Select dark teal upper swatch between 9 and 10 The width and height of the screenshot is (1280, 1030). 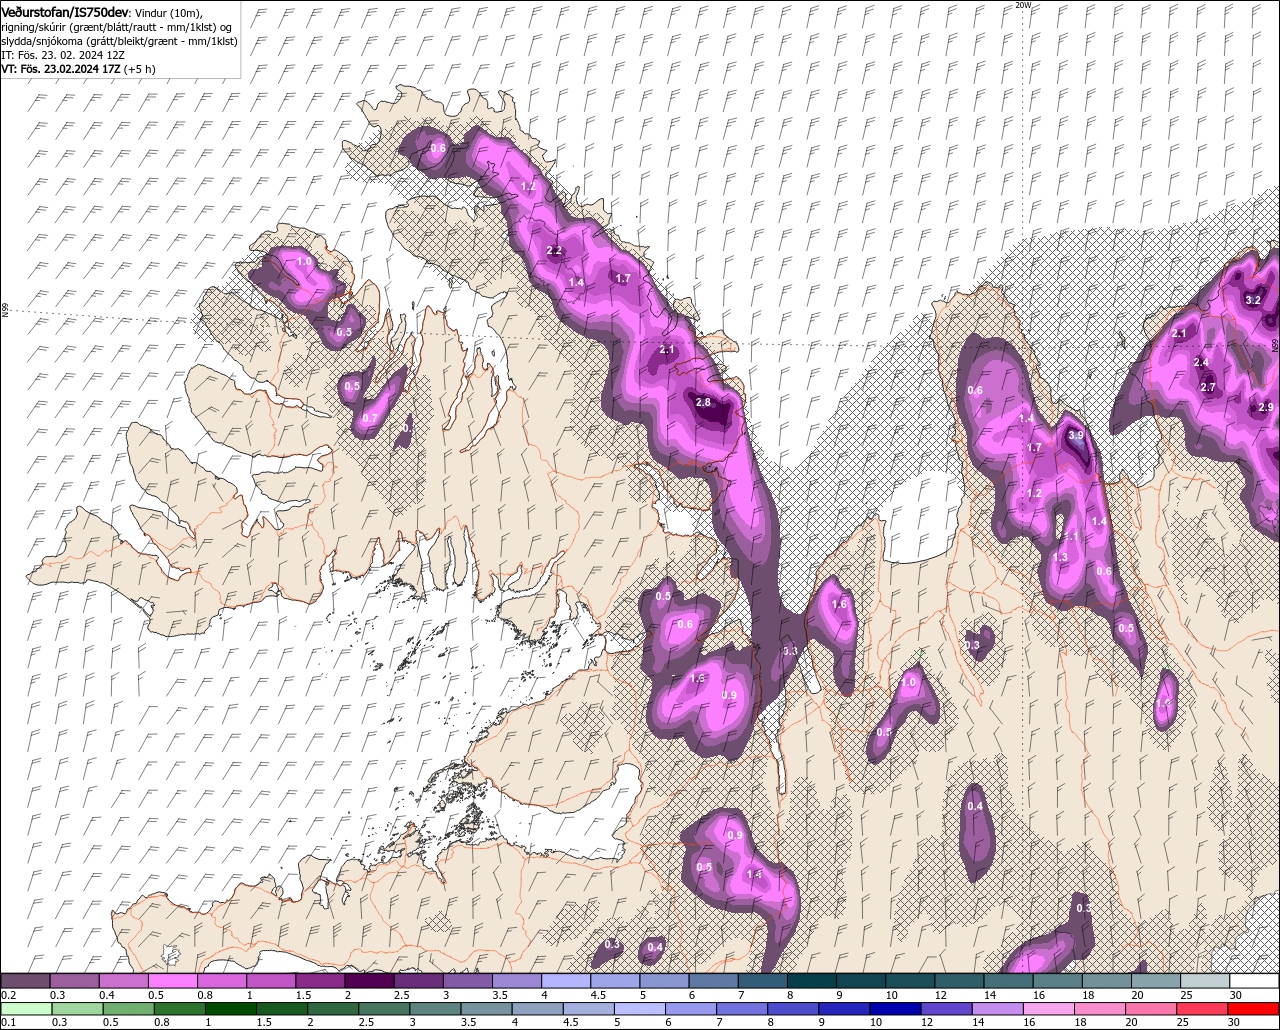pyautogui.click(x=860, y=981)
